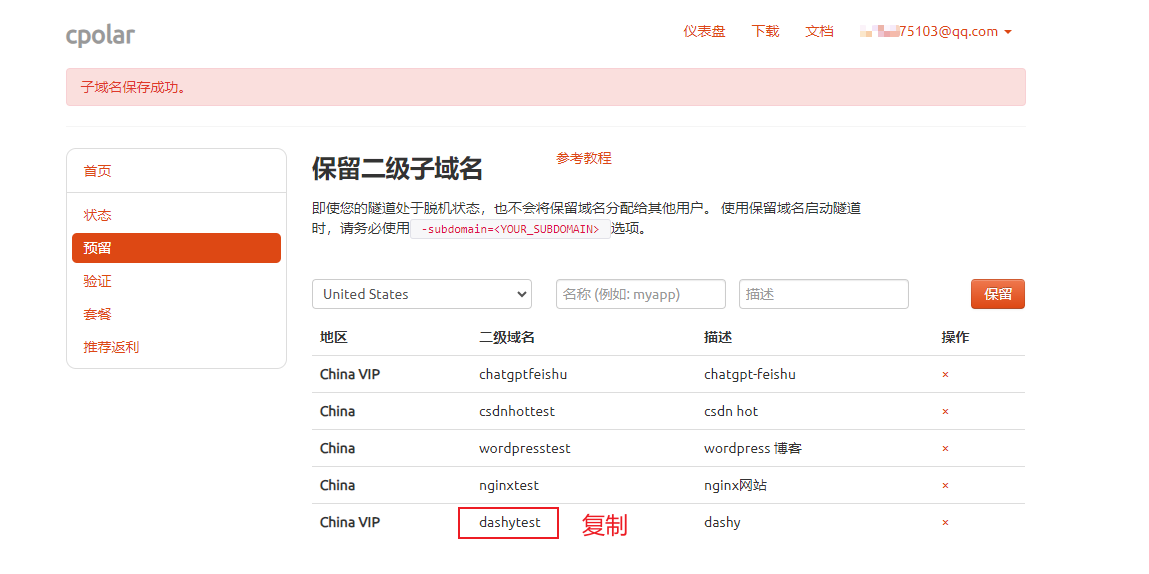Click the -subdomain=<YOUR_SUBDOMAIN> code snippet
The width and height of the screenshot is (1149, 574).
click(510, 229)
